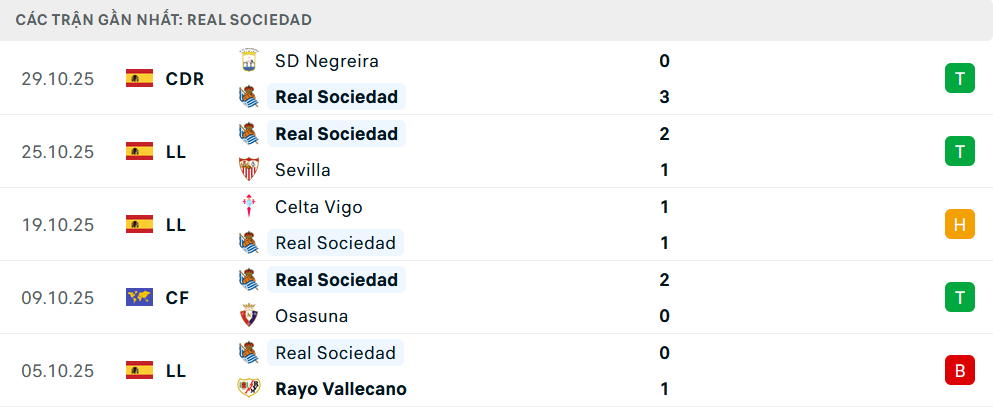Click the world icon beside CF
This screenshot has height=411, width=993.
click(139, 297)
